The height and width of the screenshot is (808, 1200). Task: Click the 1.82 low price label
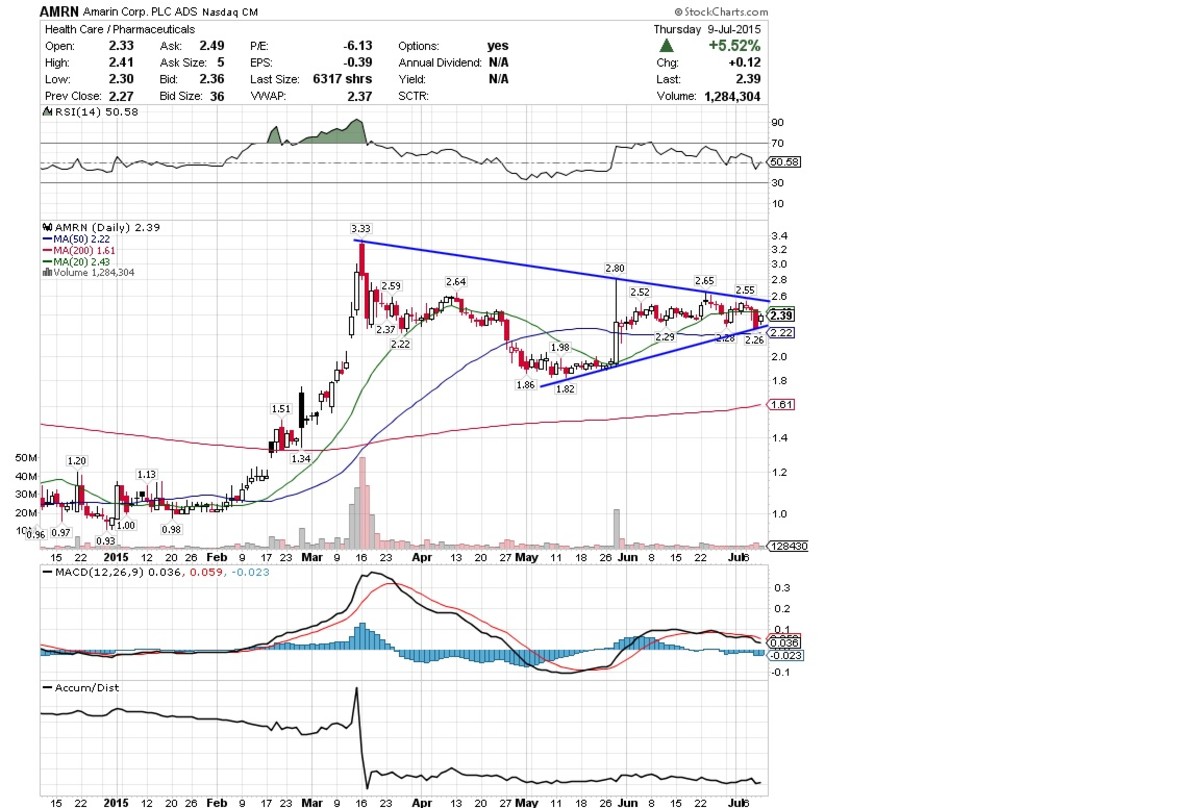coord(564,390)
